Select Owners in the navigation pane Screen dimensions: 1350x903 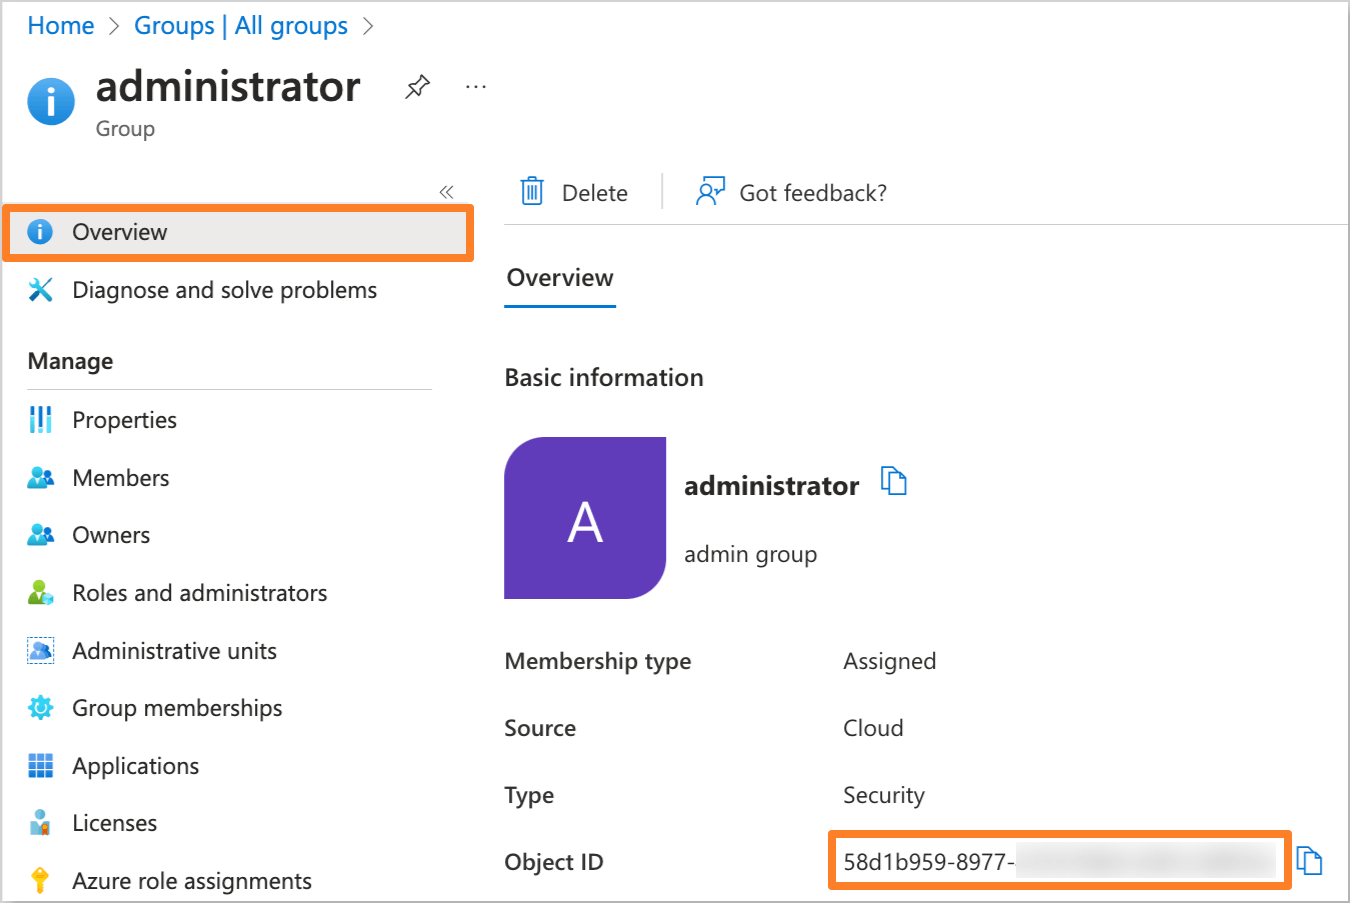(110, 534)
